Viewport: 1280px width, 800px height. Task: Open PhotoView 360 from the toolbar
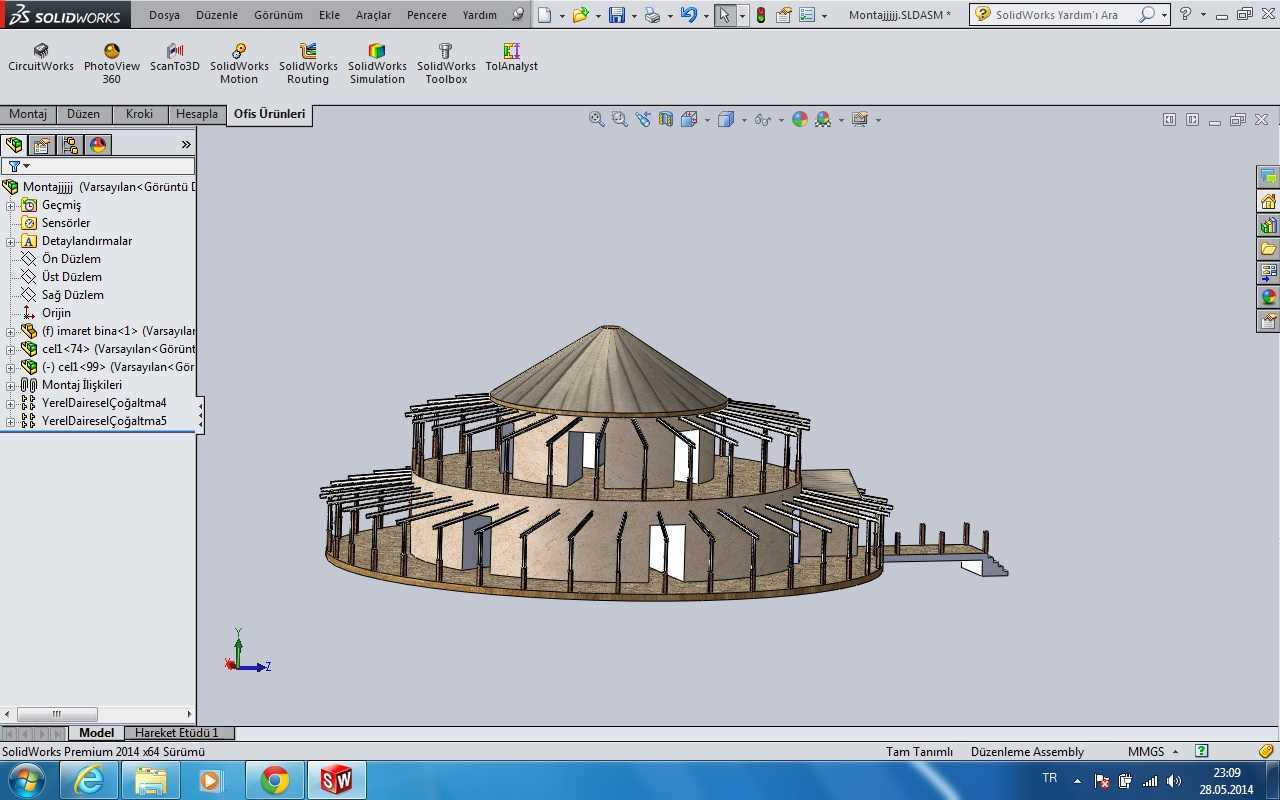(111, 64)
